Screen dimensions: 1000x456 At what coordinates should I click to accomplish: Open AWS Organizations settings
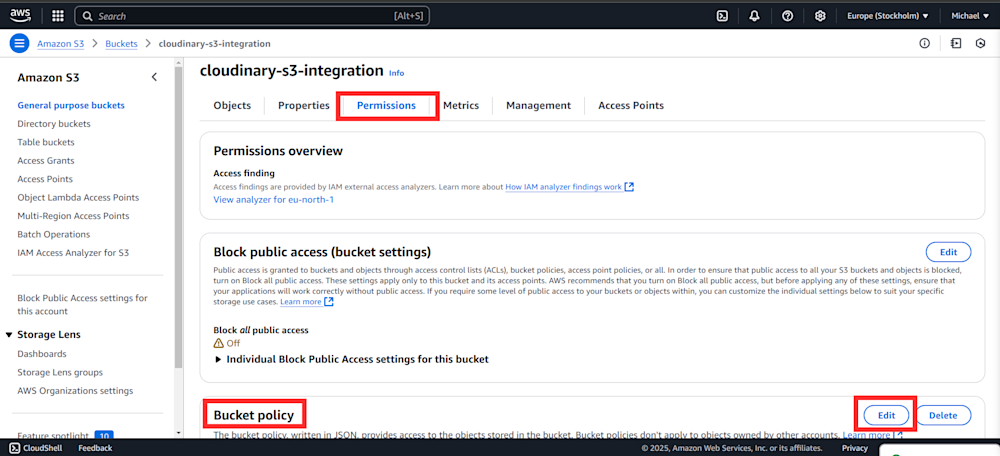[x=75, y=391]
